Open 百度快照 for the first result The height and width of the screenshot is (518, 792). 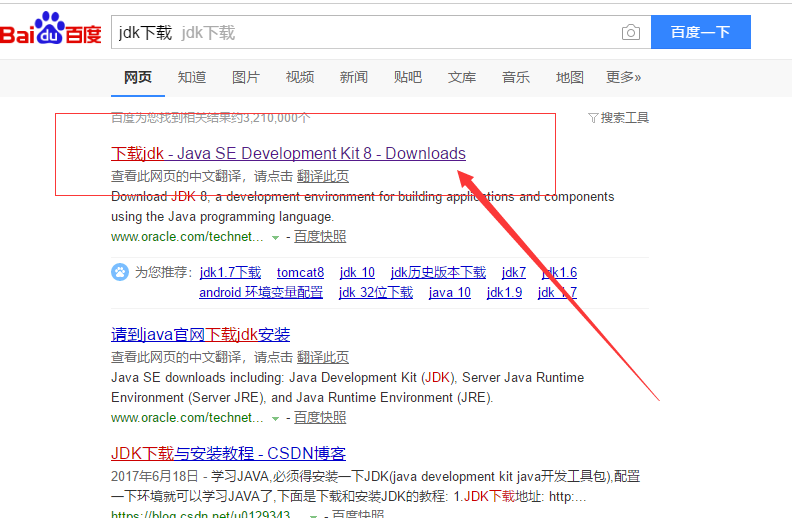point(320,236)
